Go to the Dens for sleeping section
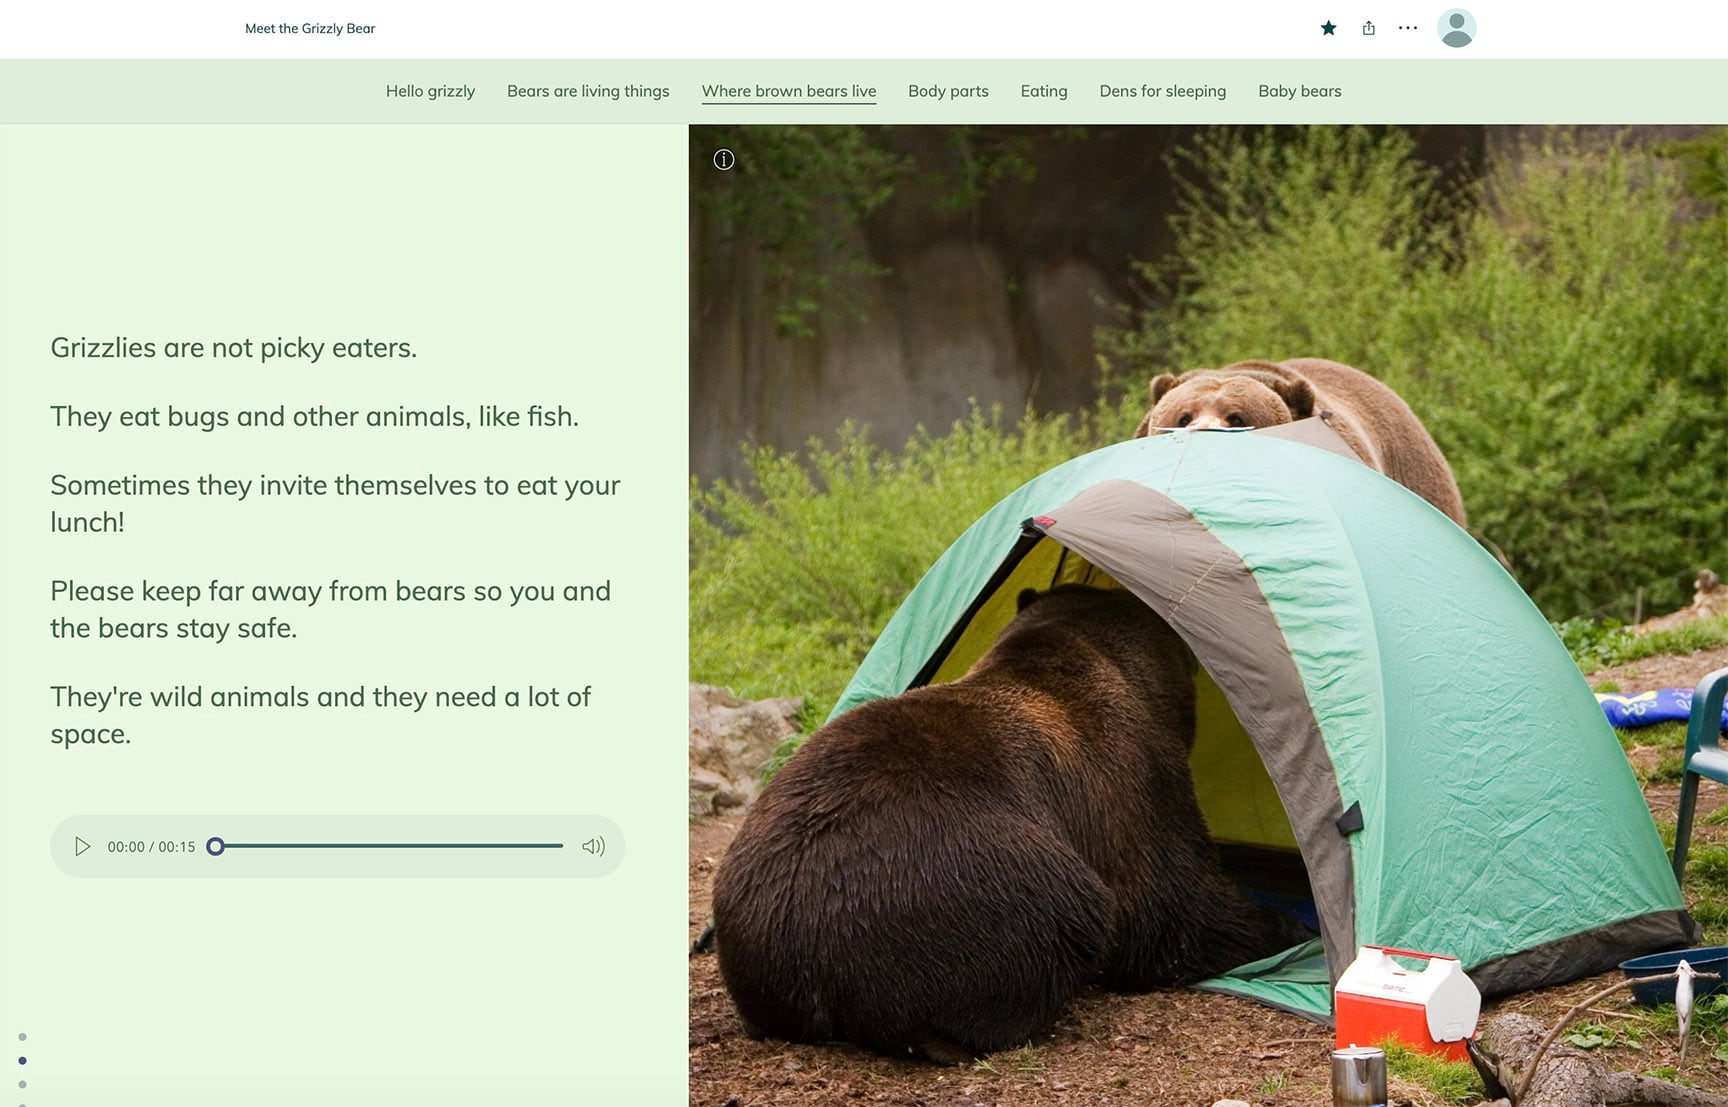The height and width of the screenshot is (1107, 1728). (x=1162, y=91)
